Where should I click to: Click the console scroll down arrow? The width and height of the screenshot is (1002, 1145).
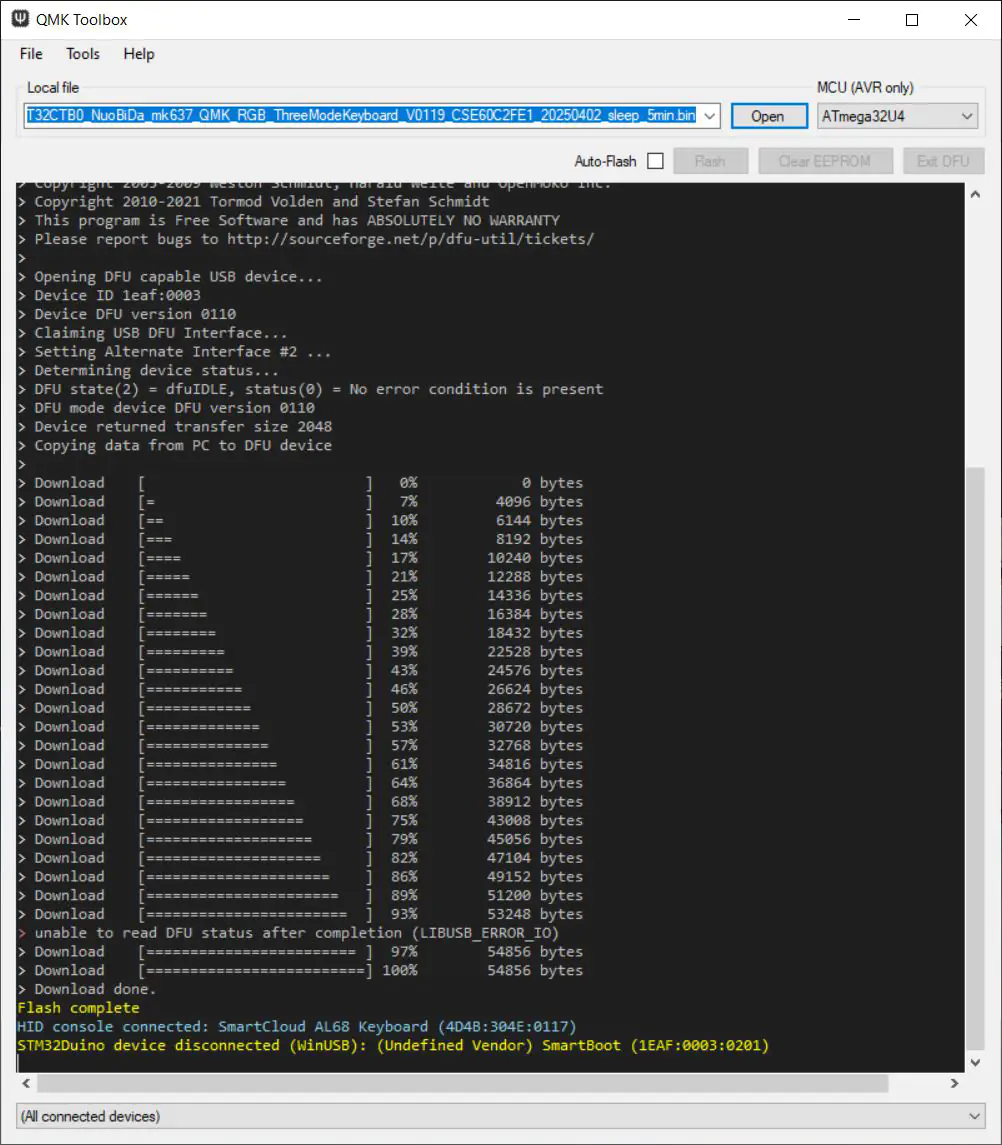pyautogui.click(x=975, y=1062)
